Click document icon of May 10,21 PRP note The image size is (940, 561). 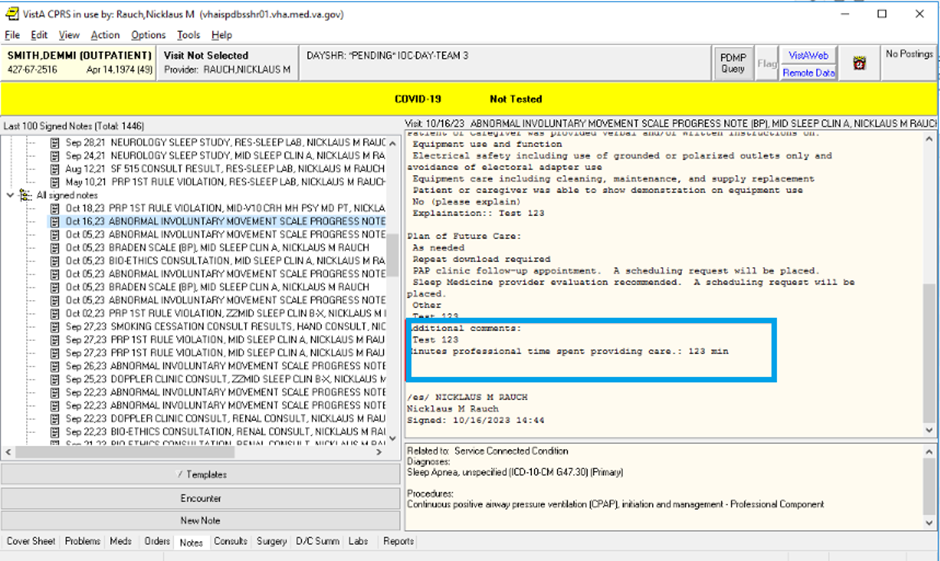[x=55, y=182]
